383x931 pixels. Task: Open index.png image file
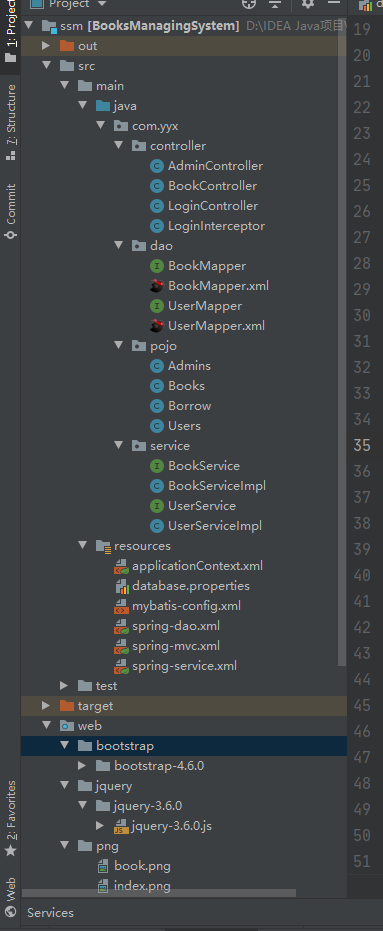(142, 886)
